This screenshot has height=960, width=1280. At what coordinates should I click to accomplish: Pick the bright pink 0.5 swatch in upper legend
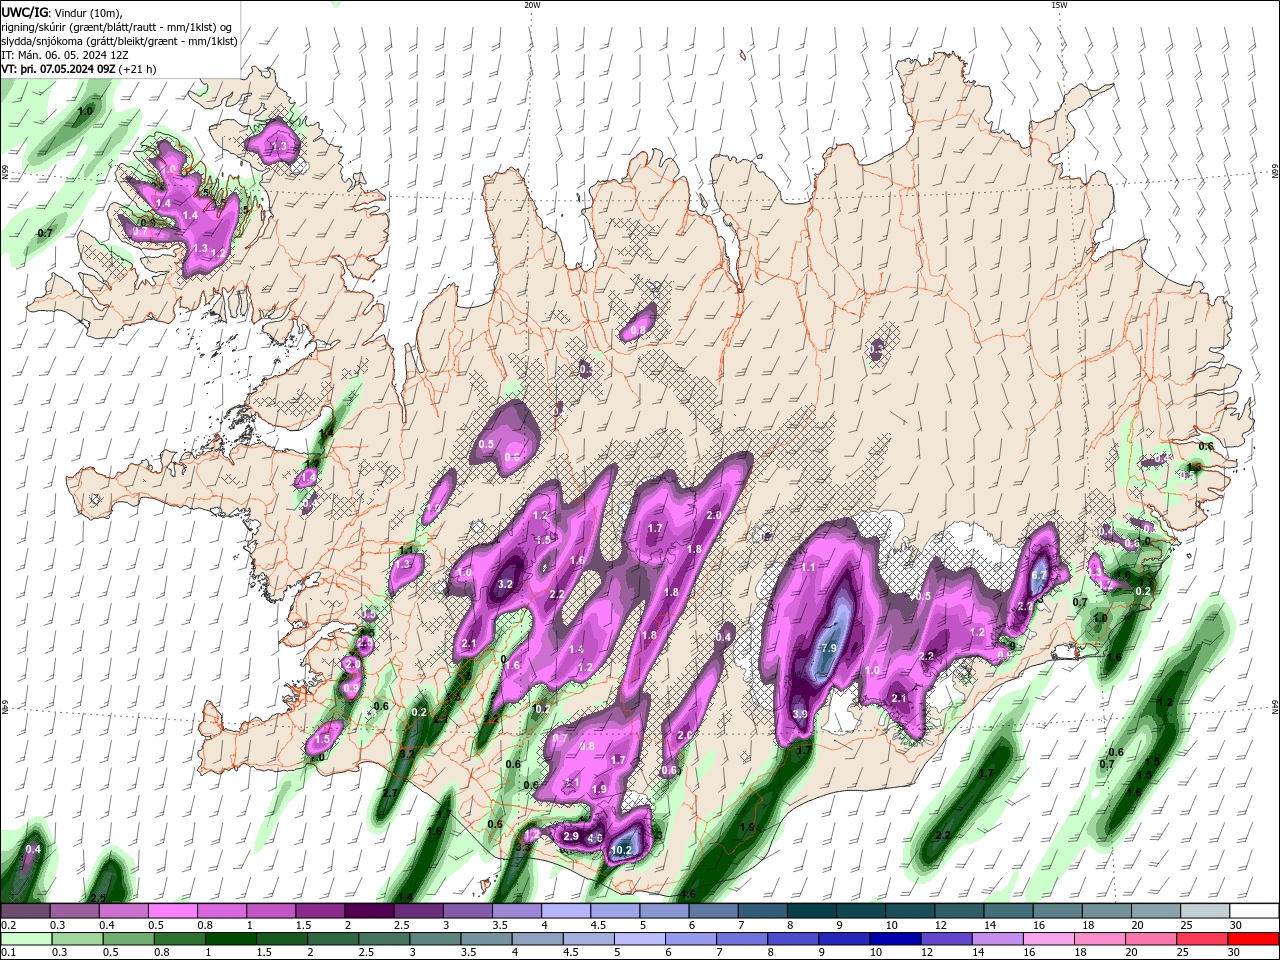(x=172, y=911)
